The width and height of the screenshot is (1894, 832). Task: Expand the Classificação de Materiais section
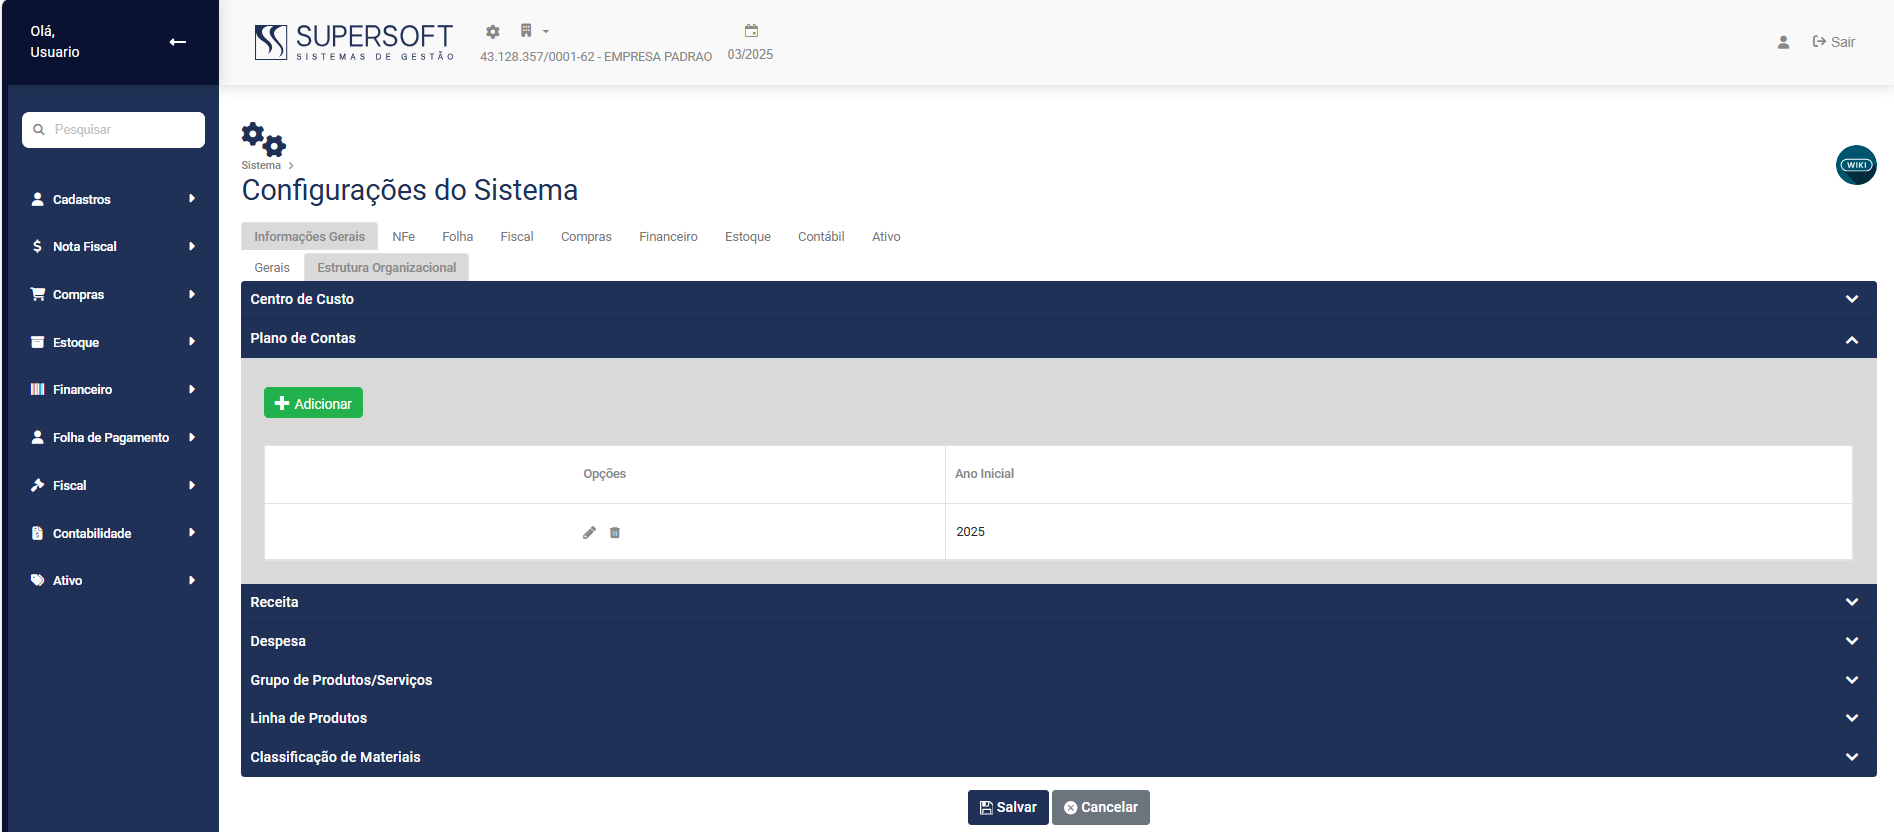[1058, 757]
